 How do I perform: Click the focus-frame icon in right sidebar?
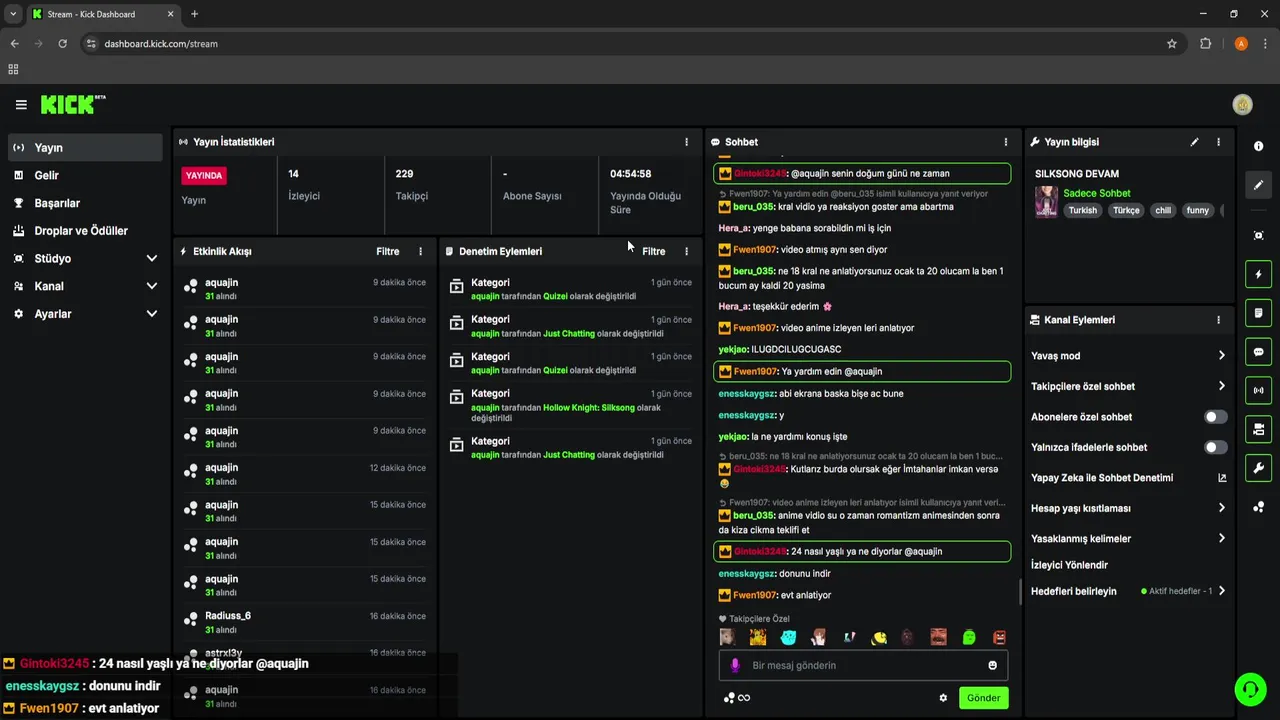(1258, 235)
